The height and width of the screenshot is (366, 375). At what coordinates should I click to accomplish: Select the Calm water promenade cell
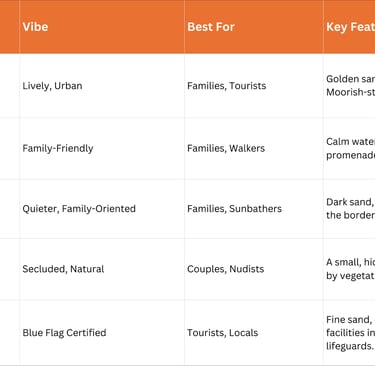click(x=349, y=148)
